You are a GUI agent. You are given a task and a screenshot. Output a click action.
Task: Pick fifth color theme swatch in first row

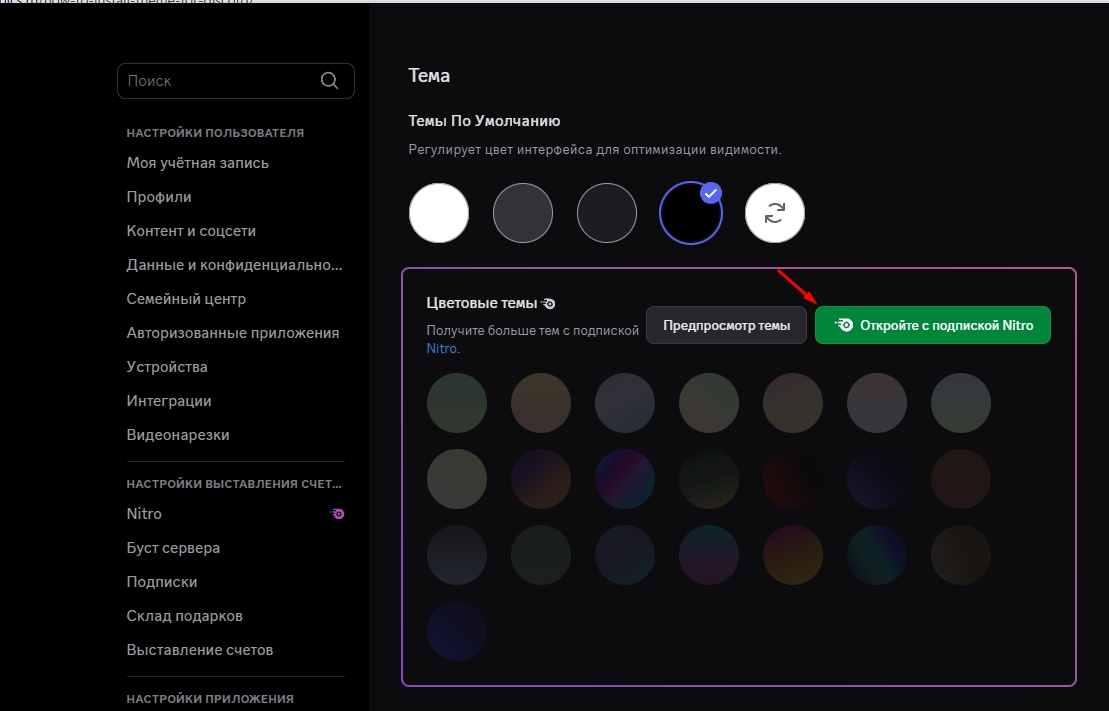point(793,403)
